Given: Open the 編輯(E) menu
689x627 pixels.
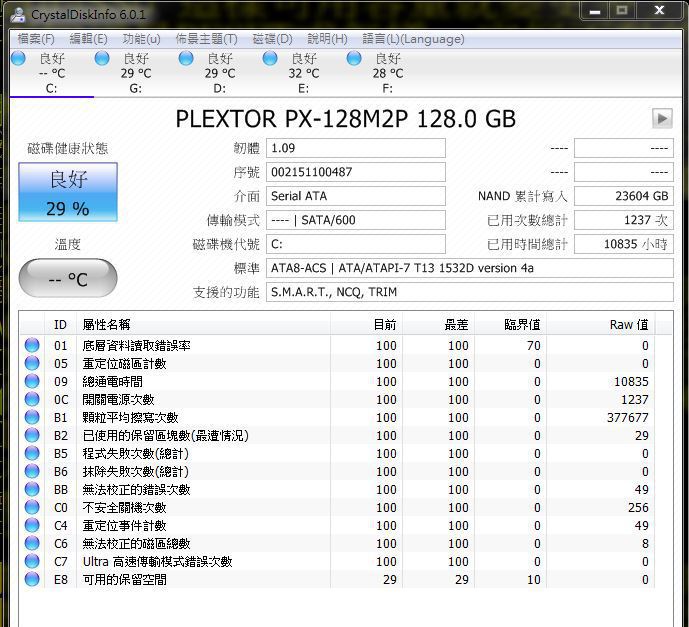Looking at the screenshot, I should click(x=88, y=39).
